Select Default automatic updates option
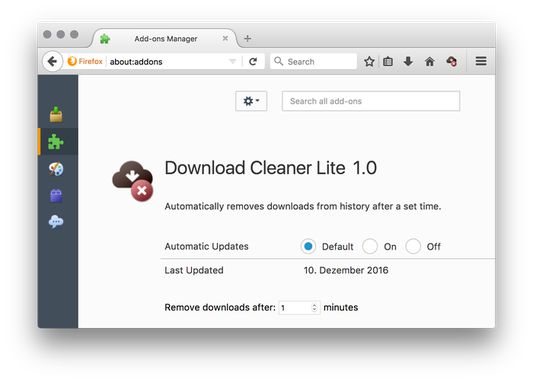 [x=308, y=246]
